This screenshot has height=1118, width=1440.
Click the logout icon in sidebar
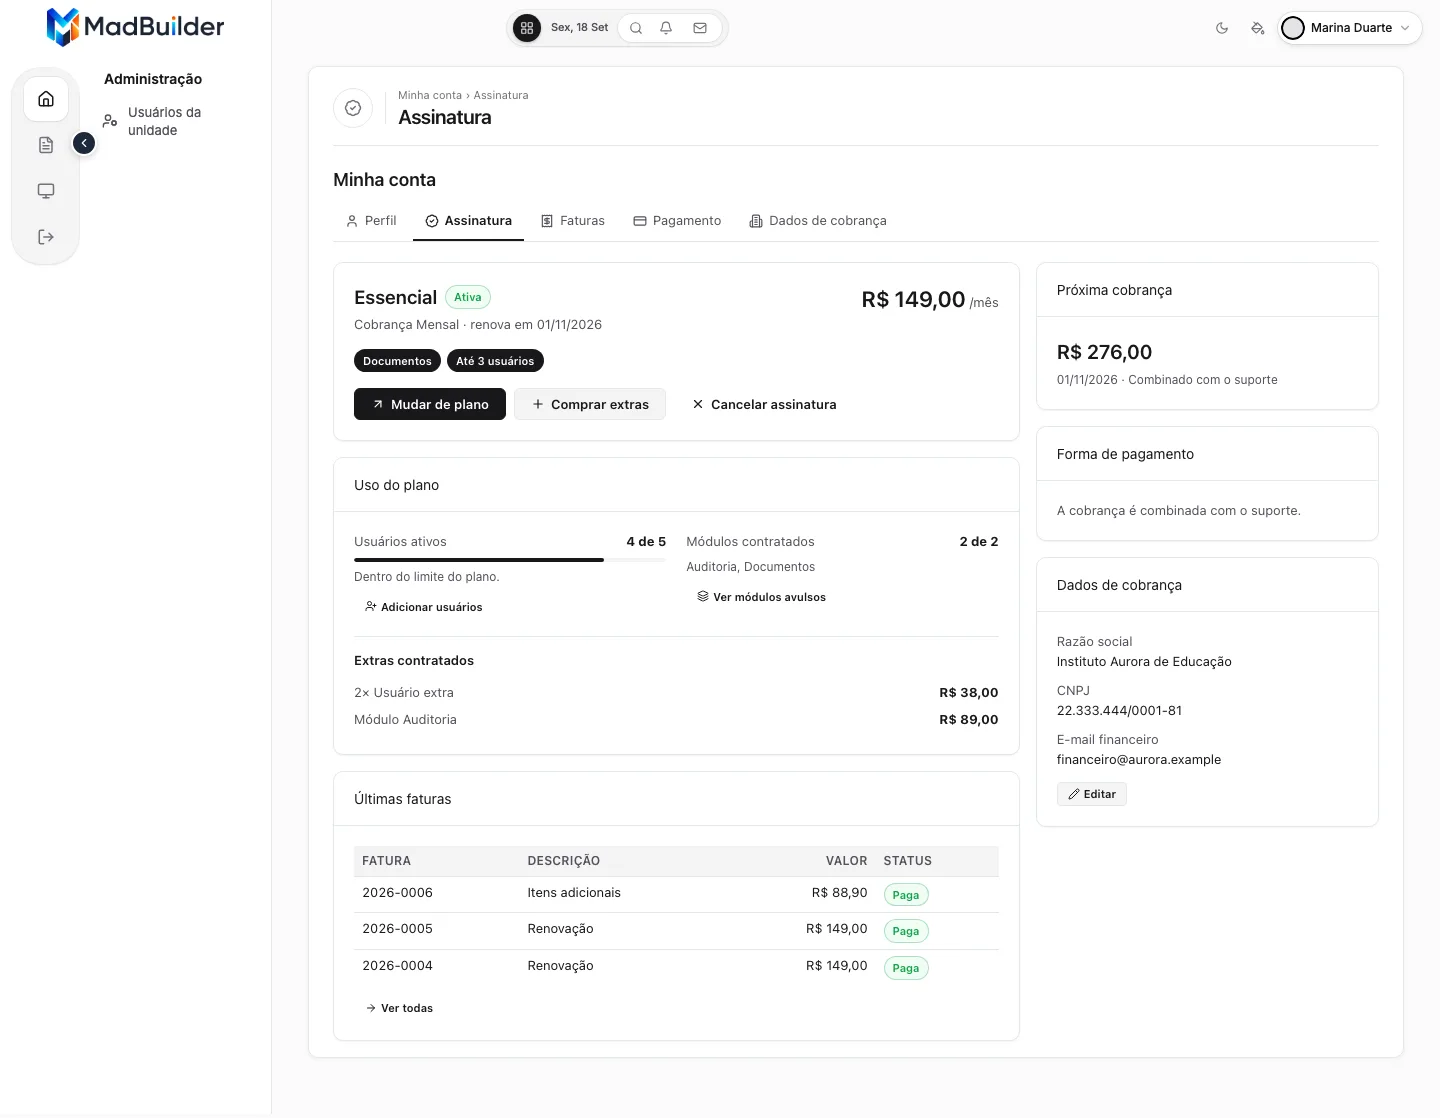pyautogui.click(x=46, y=237)
